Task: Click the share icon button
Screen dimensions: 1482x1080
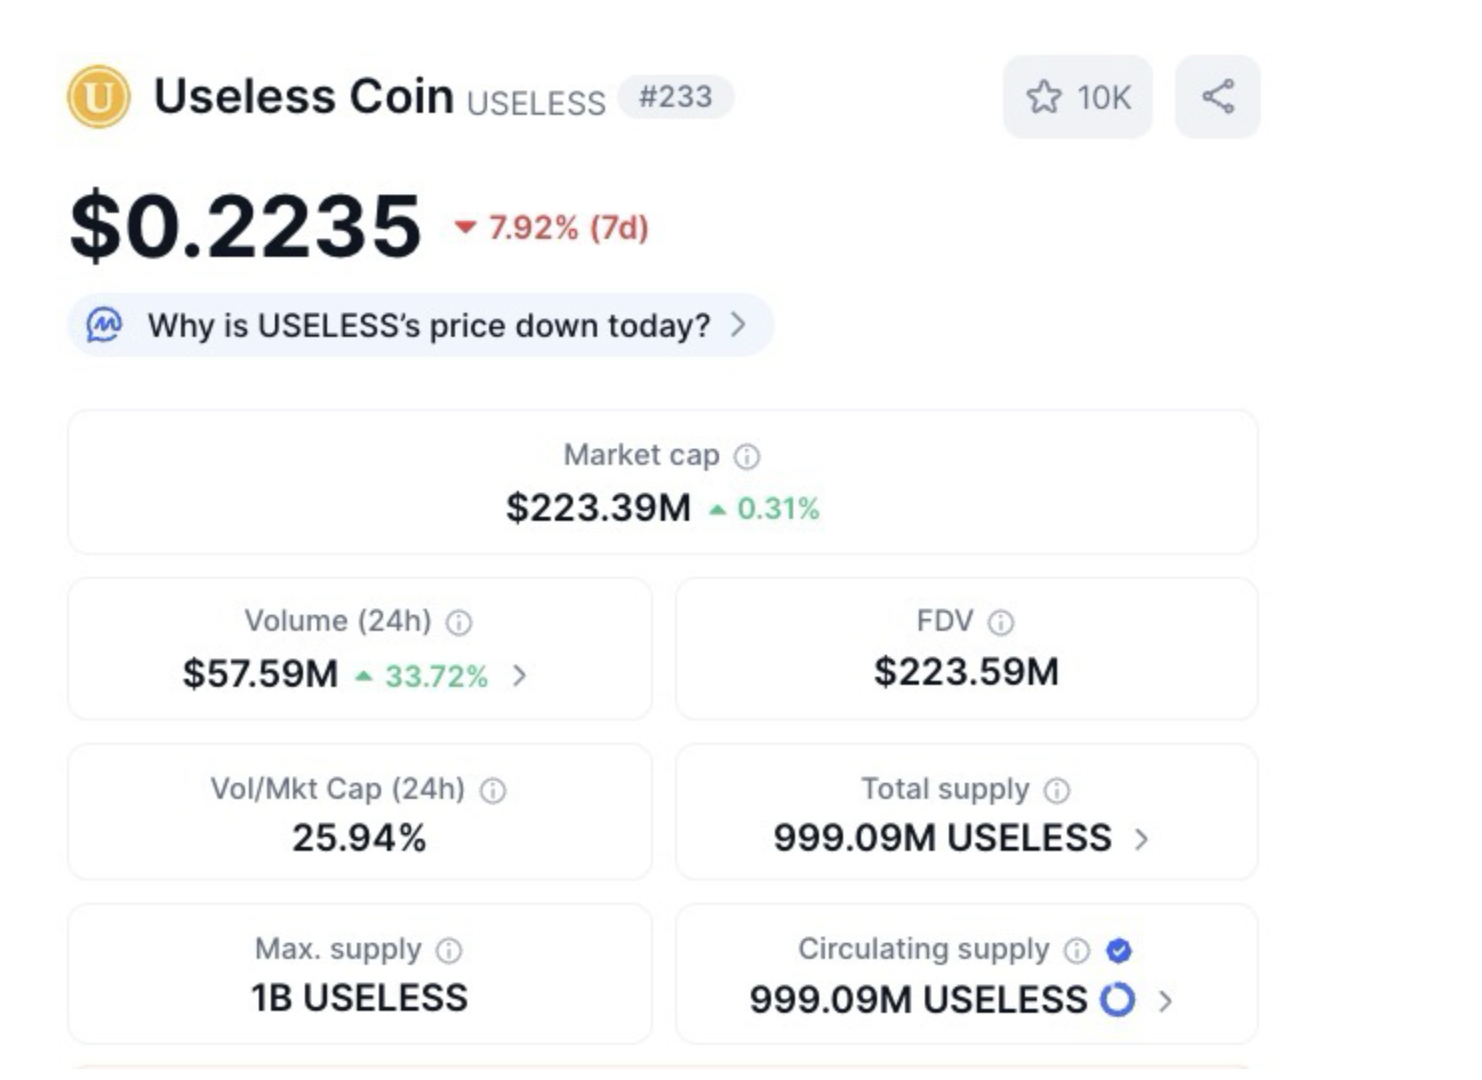Action: point(1217,97)
